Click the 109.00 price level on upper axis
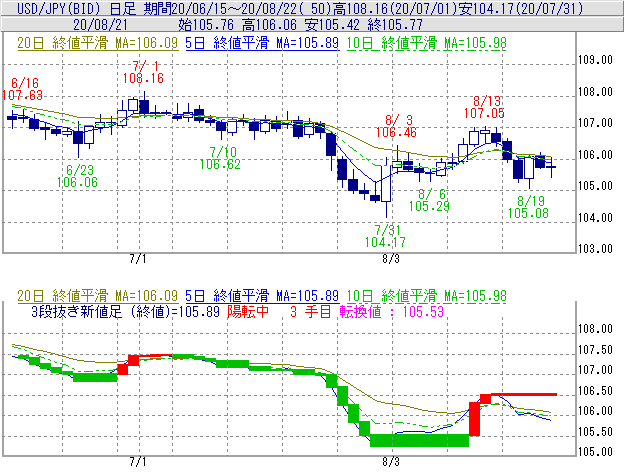The width and height of the screenshot is (624, 474). [595, 60]
